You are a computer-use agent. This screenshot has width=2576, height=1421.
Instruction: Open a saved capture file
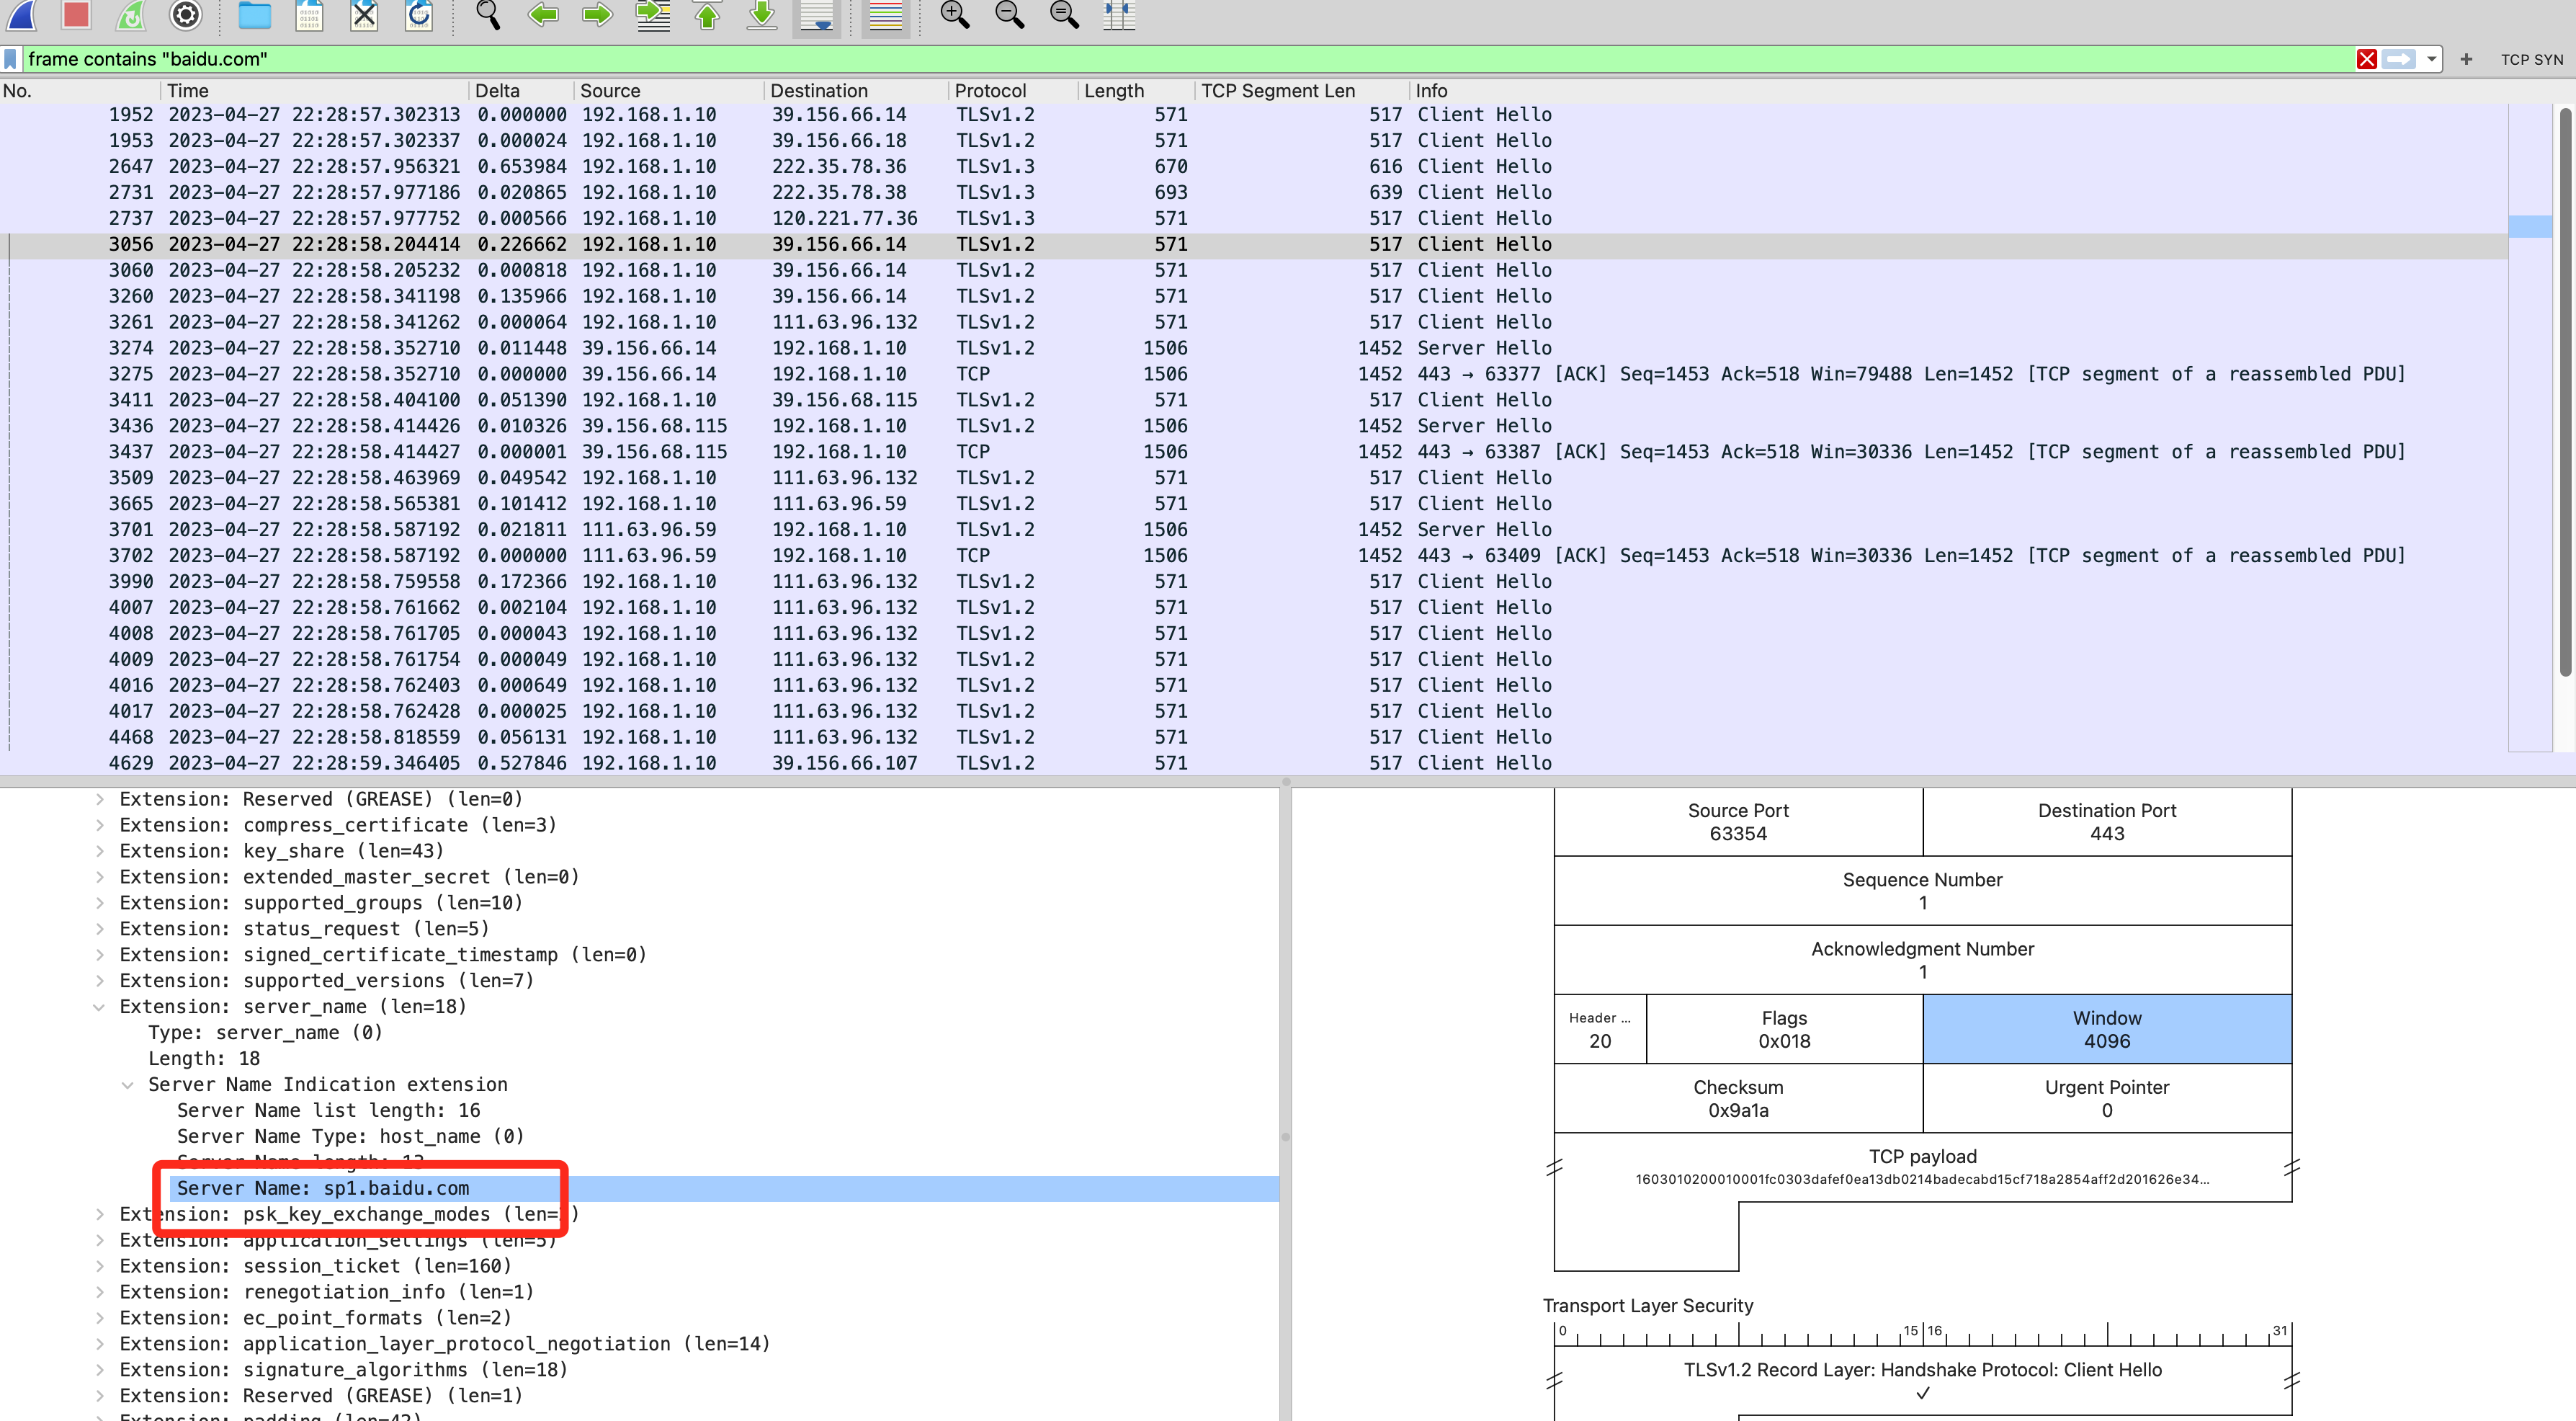(255, 17)
